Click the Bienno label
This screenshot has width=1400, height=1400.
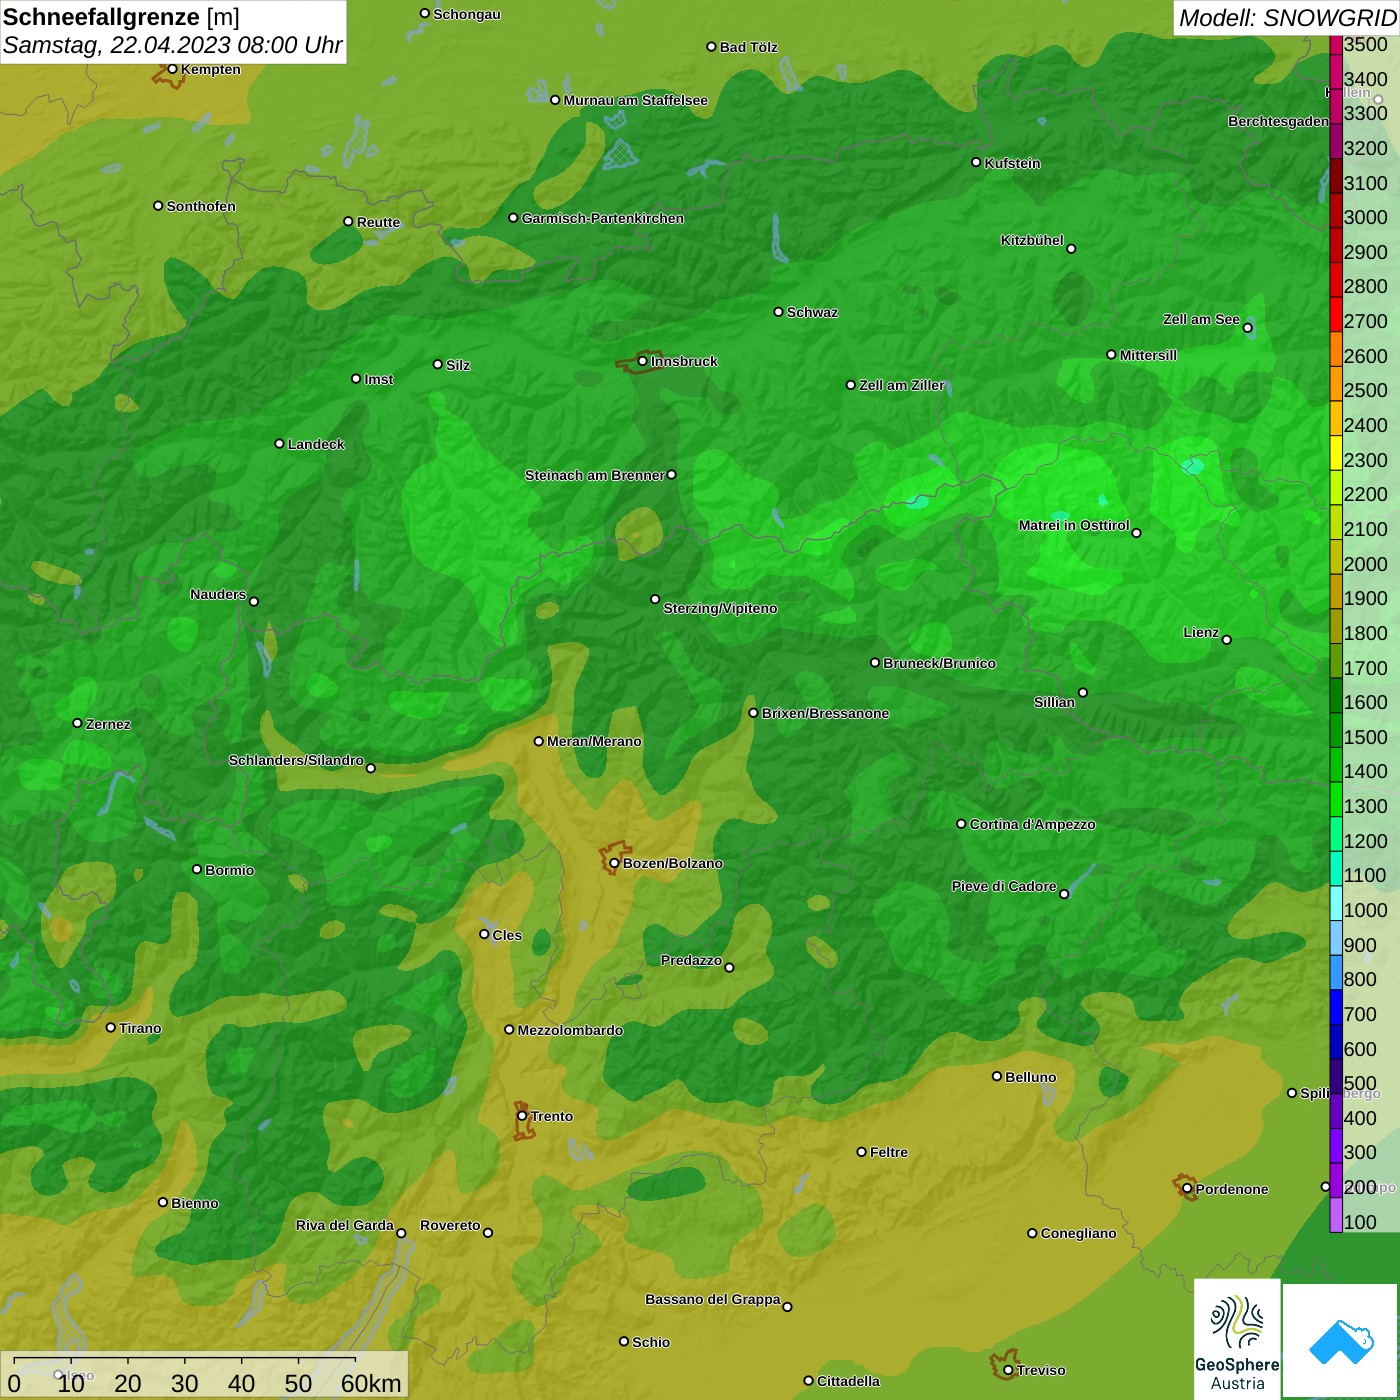195,1203
